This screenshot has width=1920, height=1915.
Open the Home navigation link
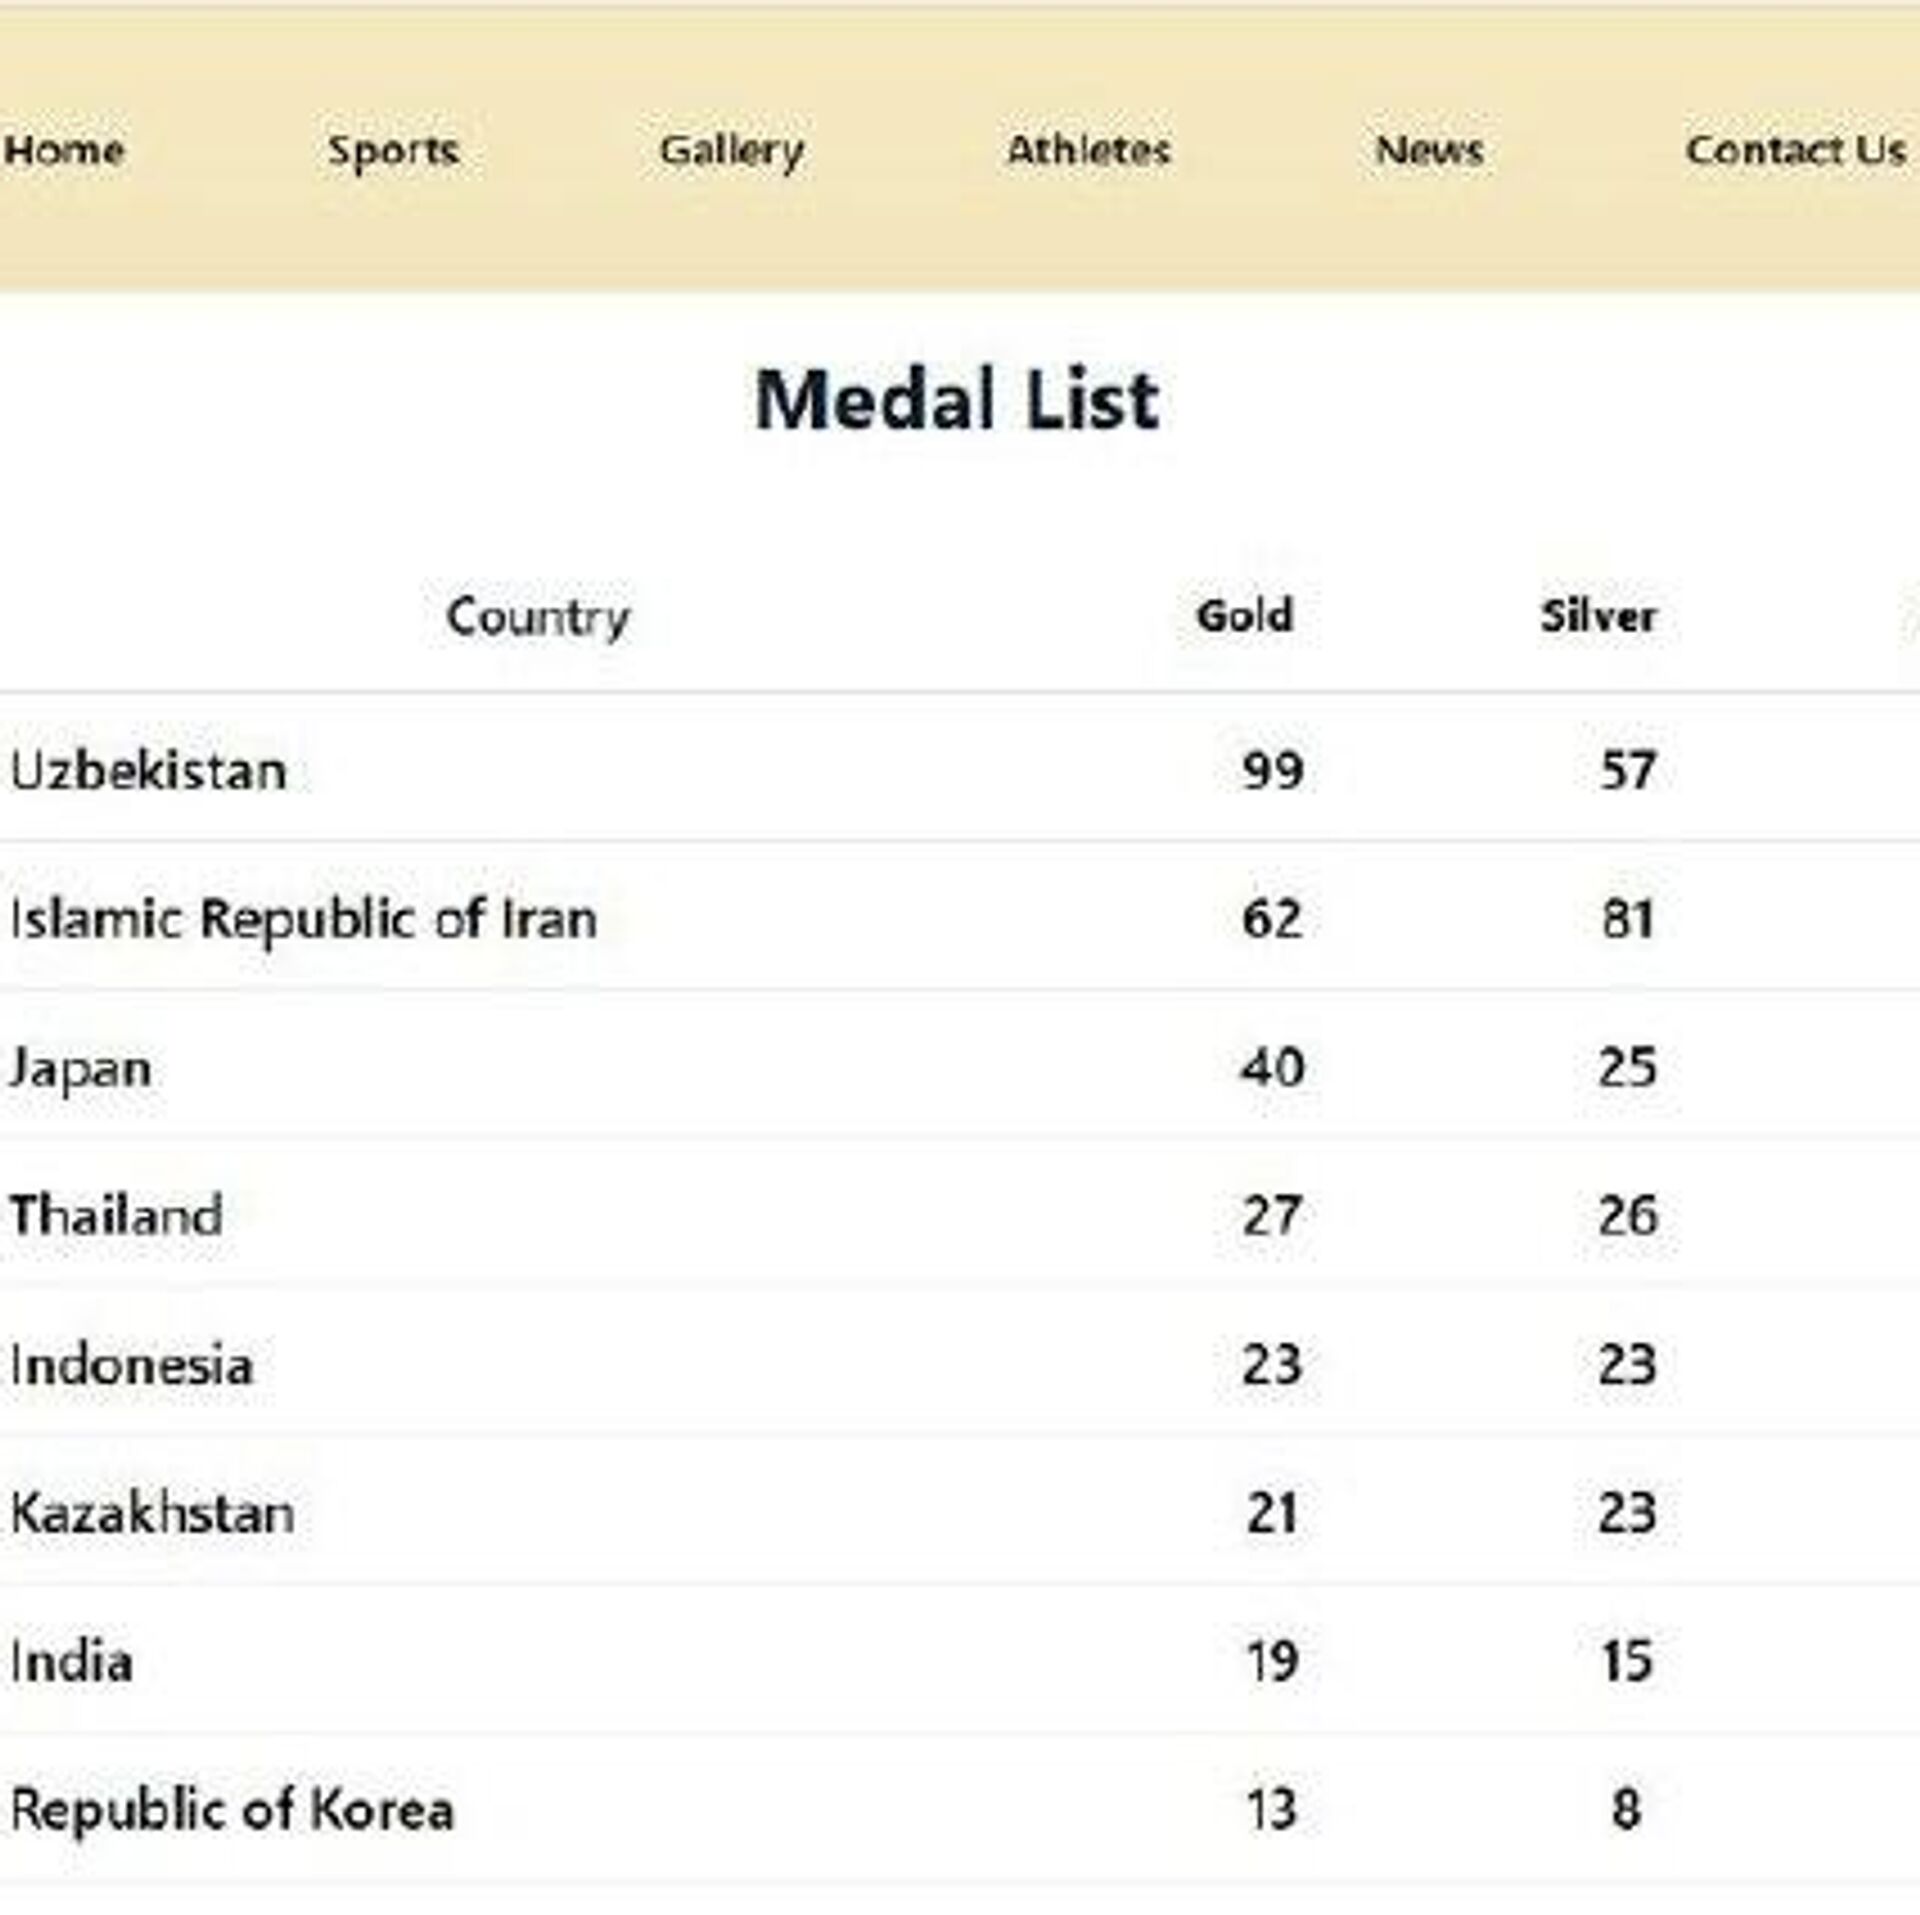pos(64,150)
